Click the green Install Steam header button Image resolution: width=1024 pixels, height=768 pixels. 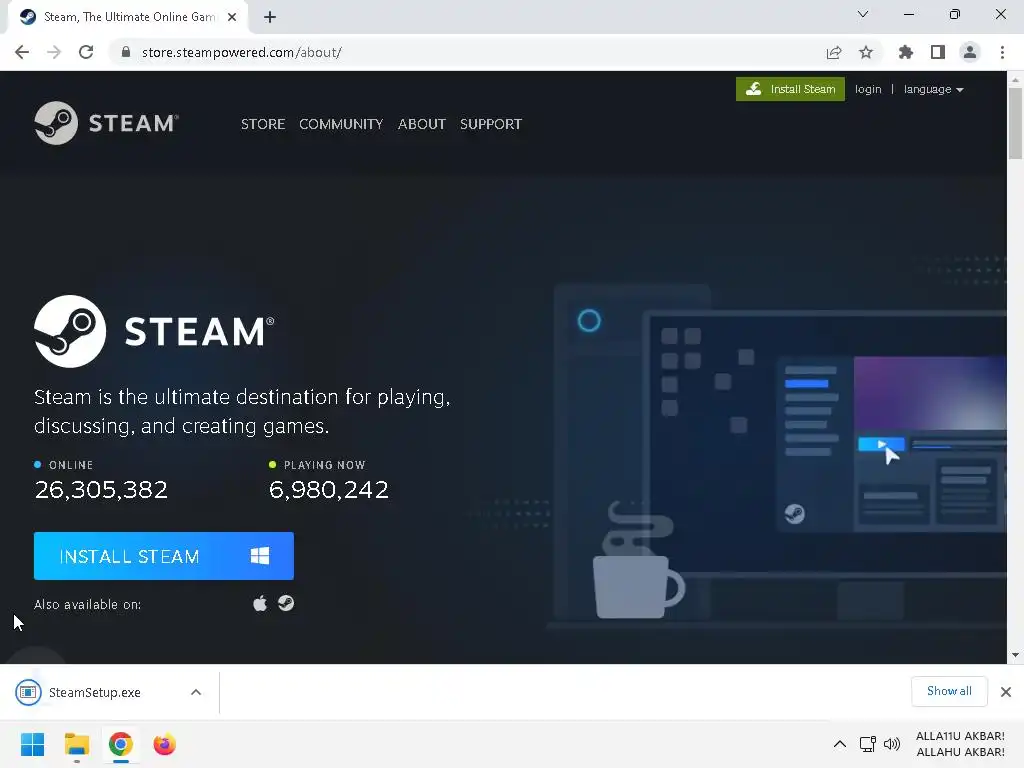point(790,89)
